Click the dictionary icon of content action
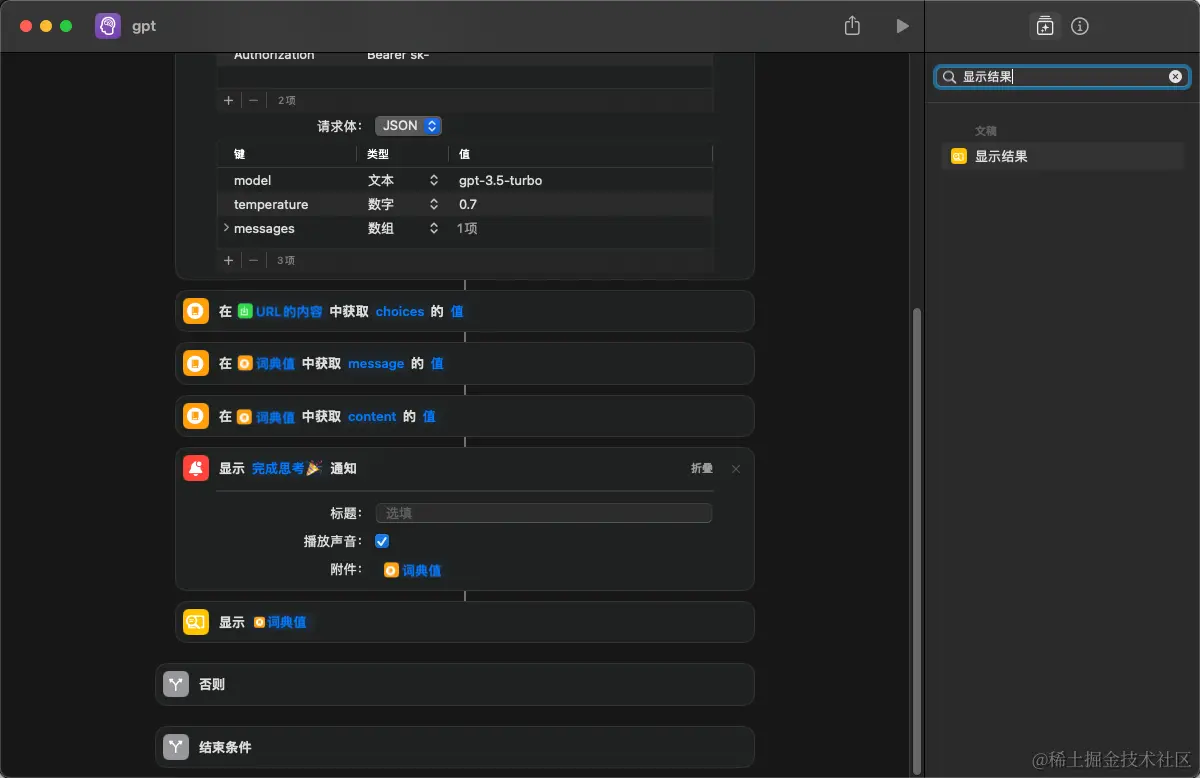 [x=196, y=416]
